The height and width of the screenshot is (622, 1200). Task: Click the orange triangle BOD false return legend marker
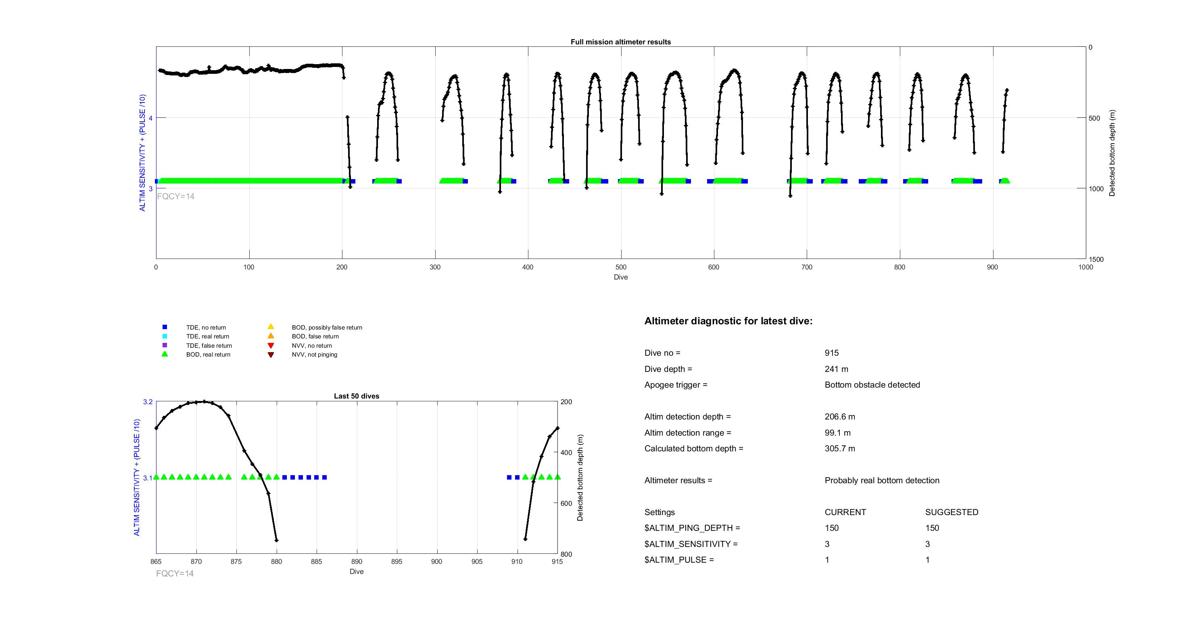pyautogui.click(x=271, y=336)
